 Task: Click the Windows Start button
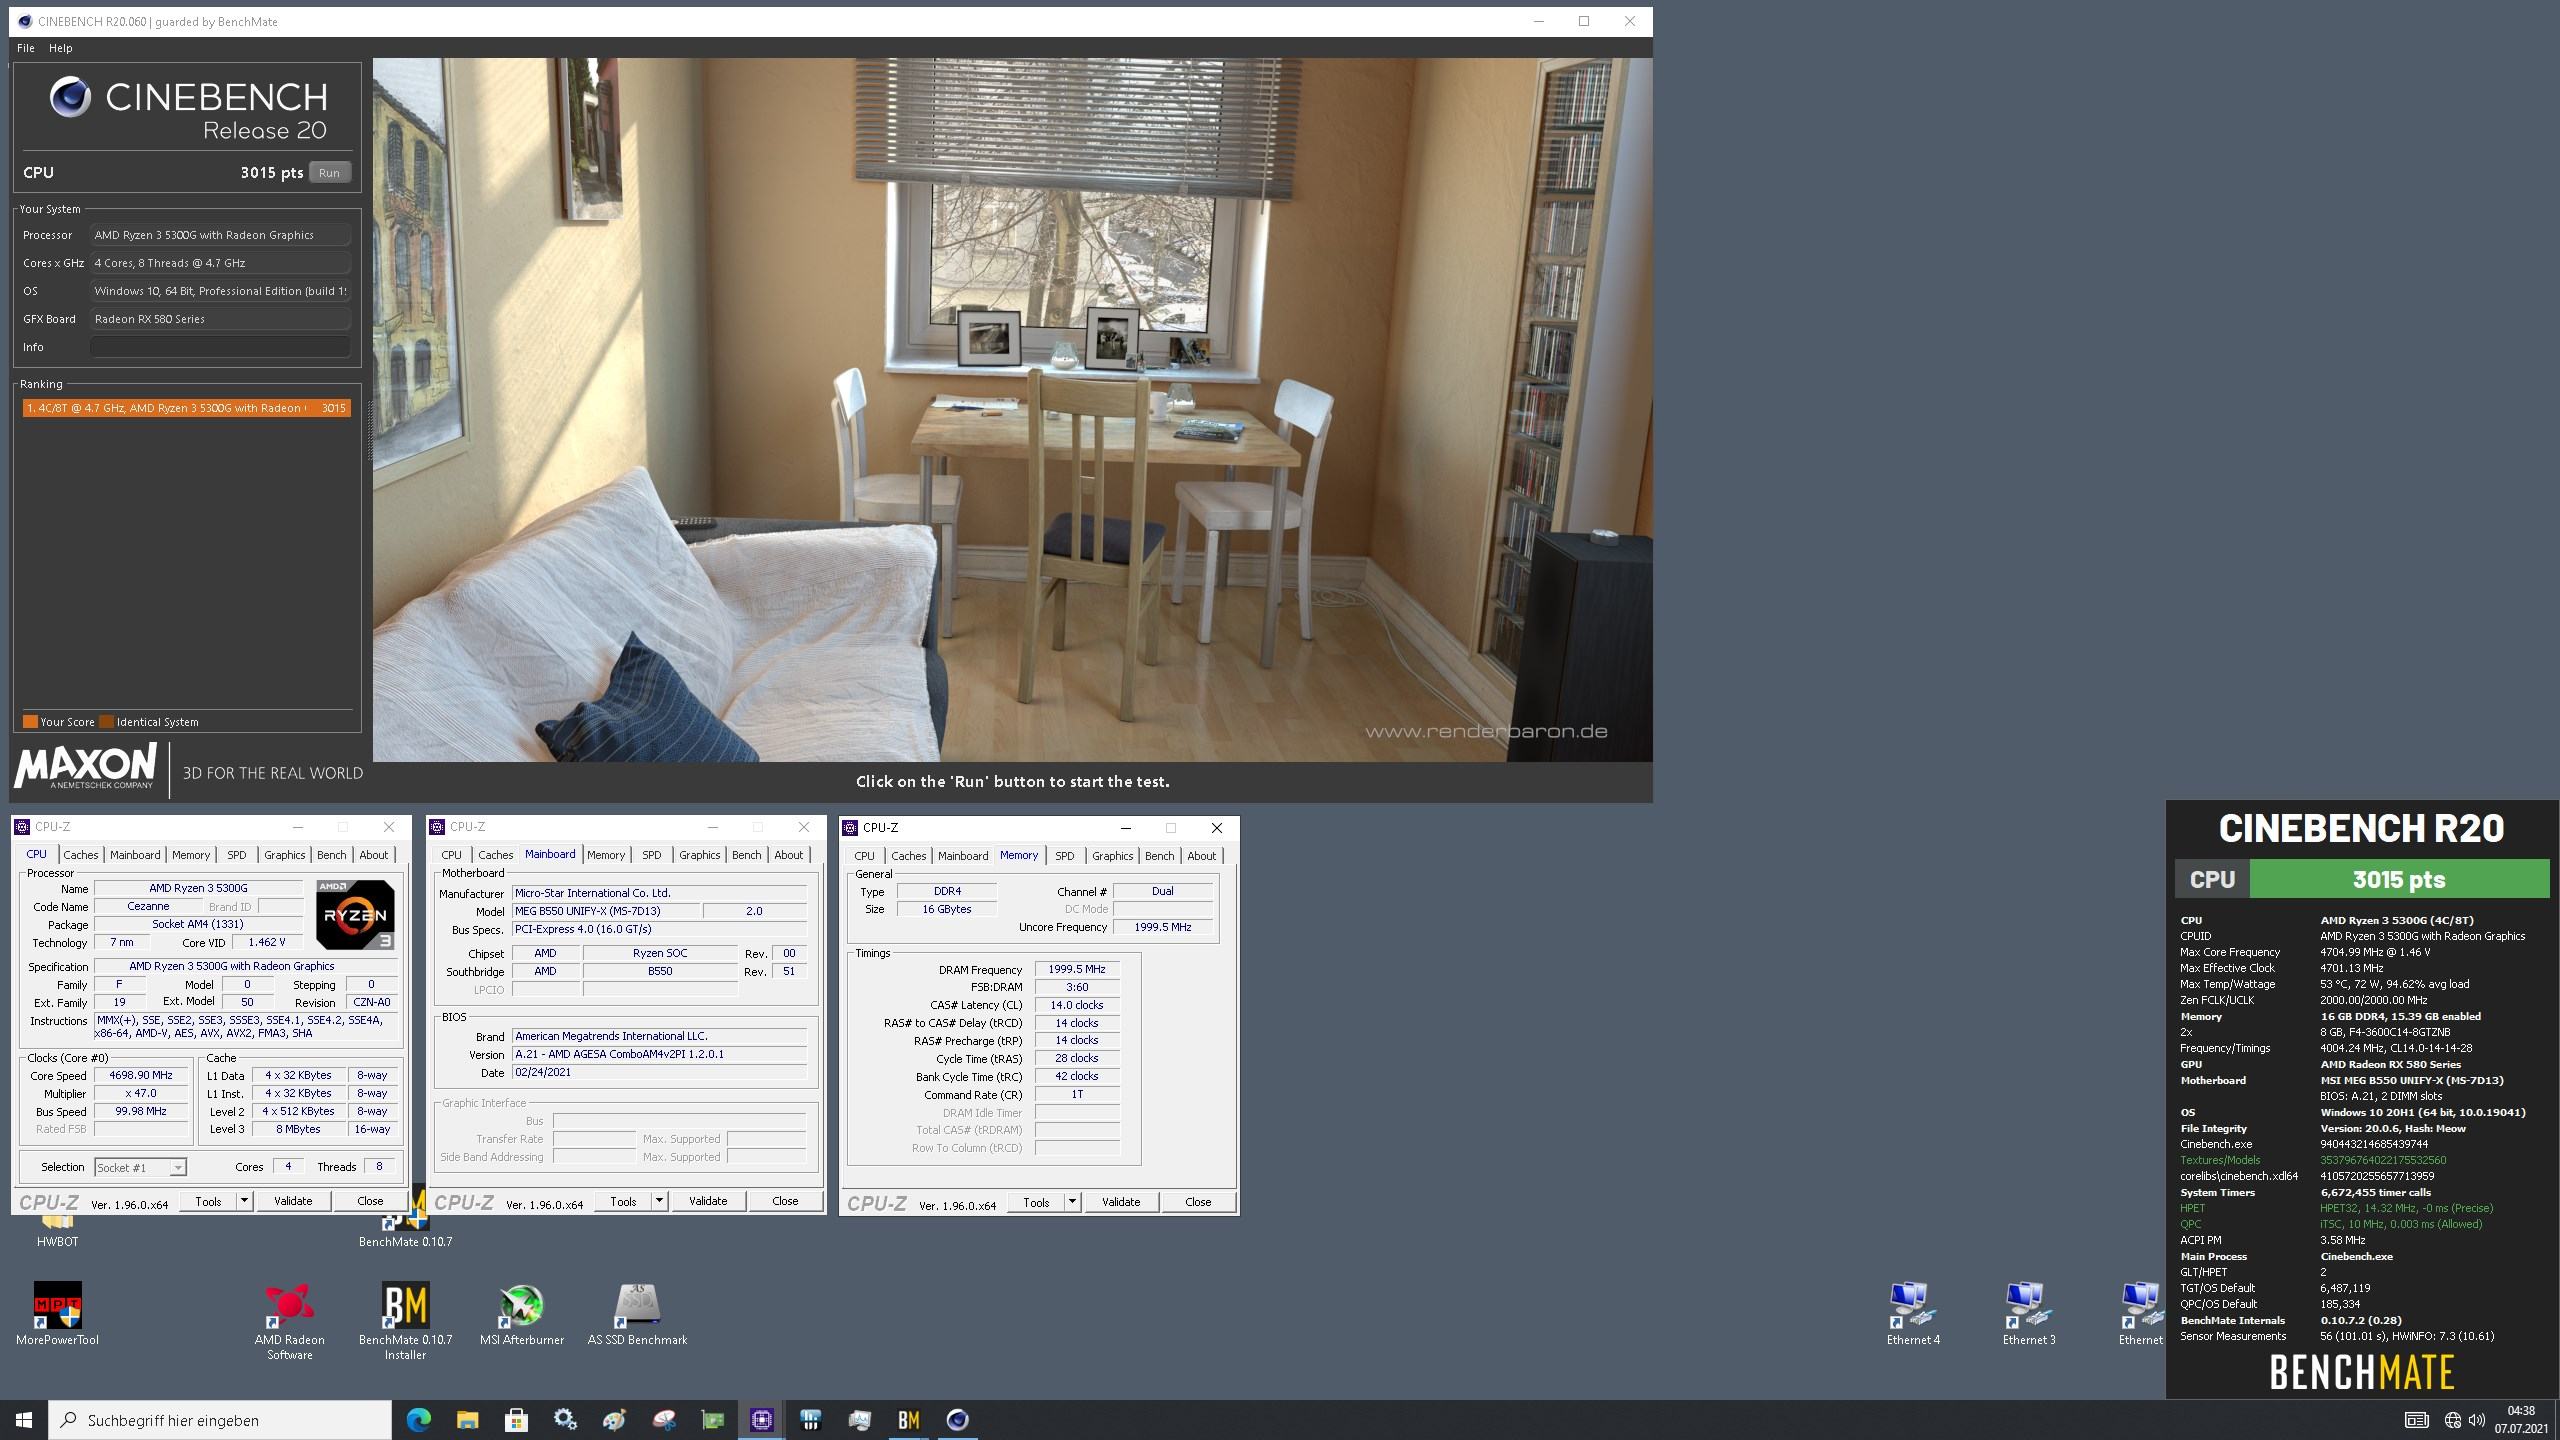[x=24, y=1420]
